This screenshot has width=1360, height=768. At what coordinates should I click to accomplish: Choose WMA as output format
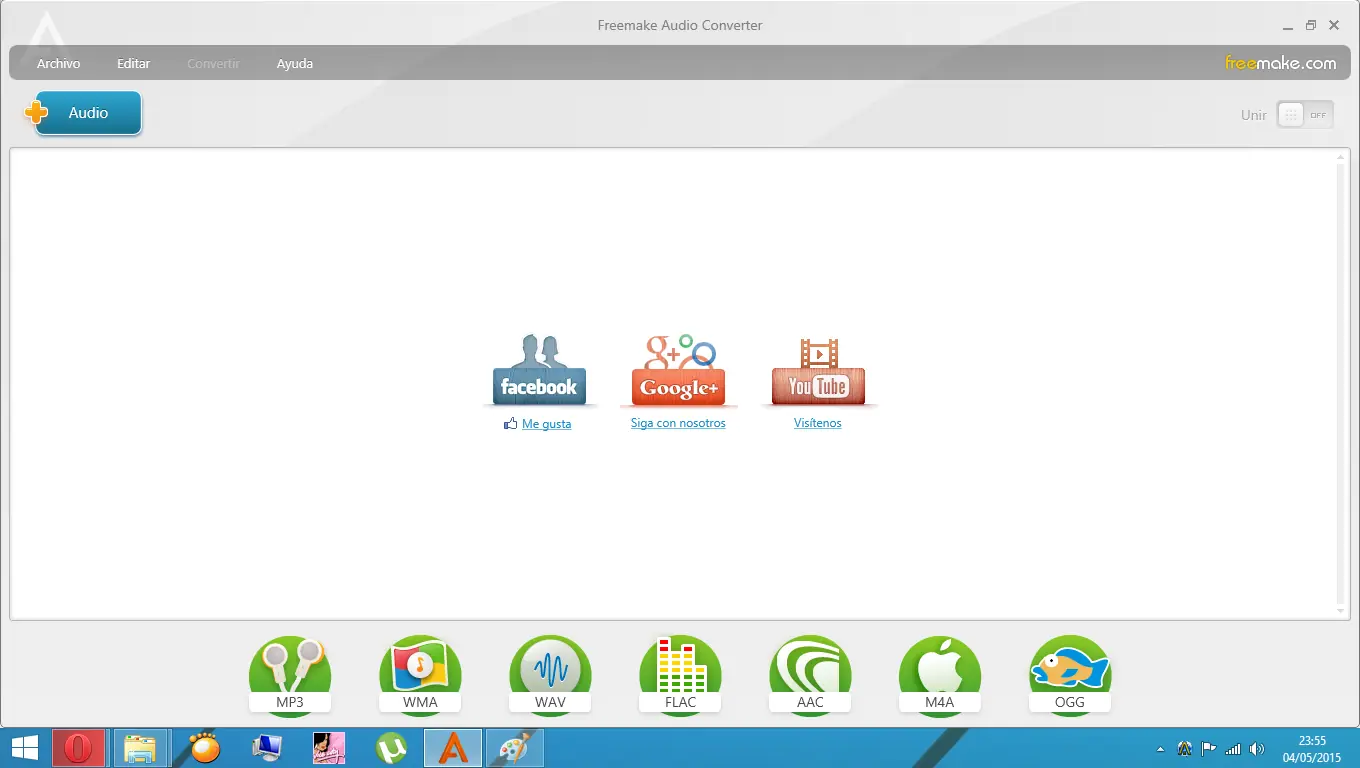pyautogui.click(x=420, y=676)
